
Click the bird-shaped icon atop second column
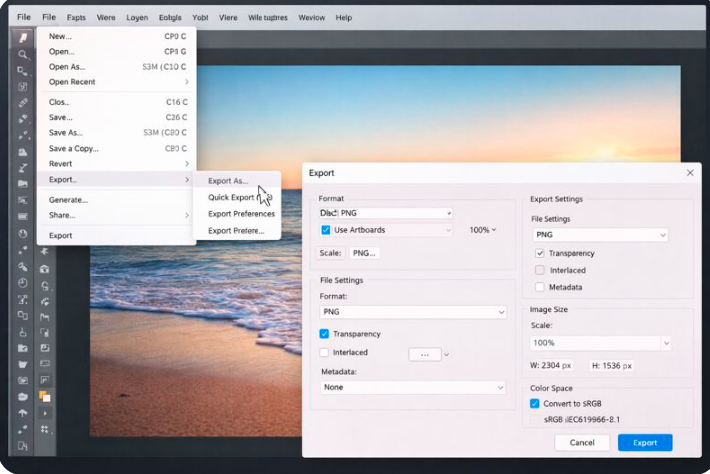44,251
